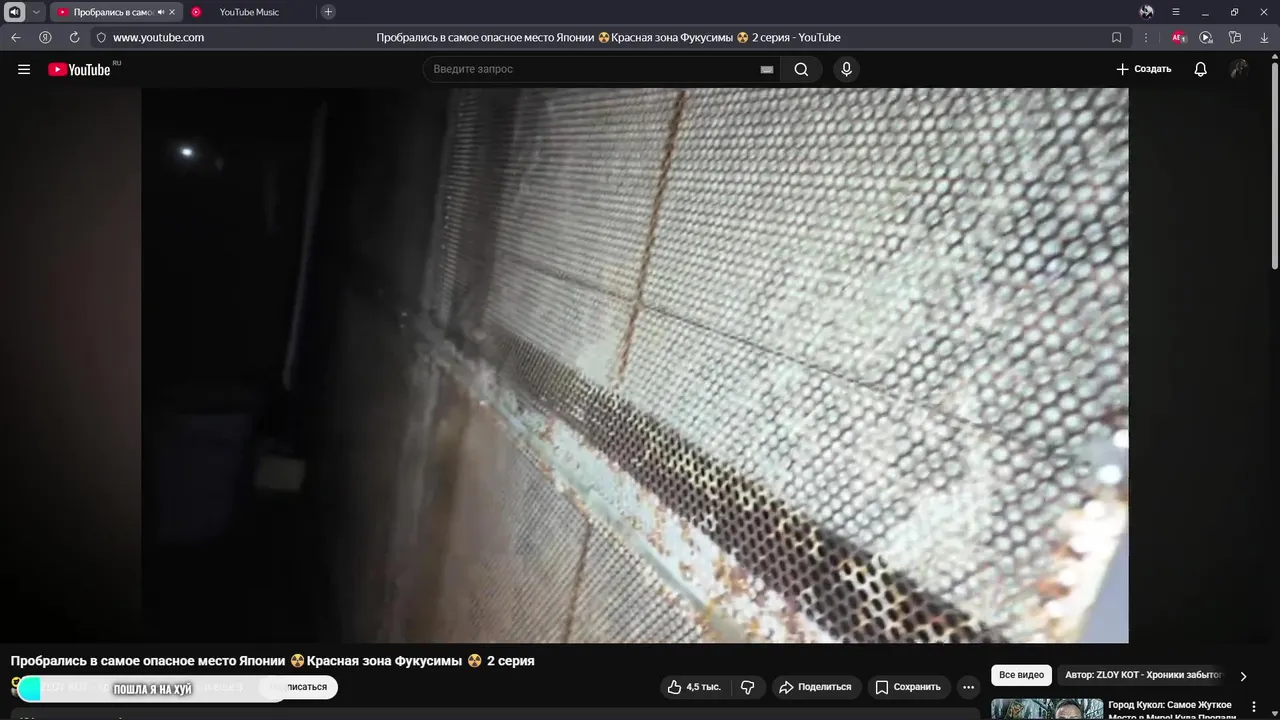The width and height of the screenshot is (1280, 720).
Task: Open the YouTube account avatar menu
Action: pyautogui.click(x=1239, y=69)
